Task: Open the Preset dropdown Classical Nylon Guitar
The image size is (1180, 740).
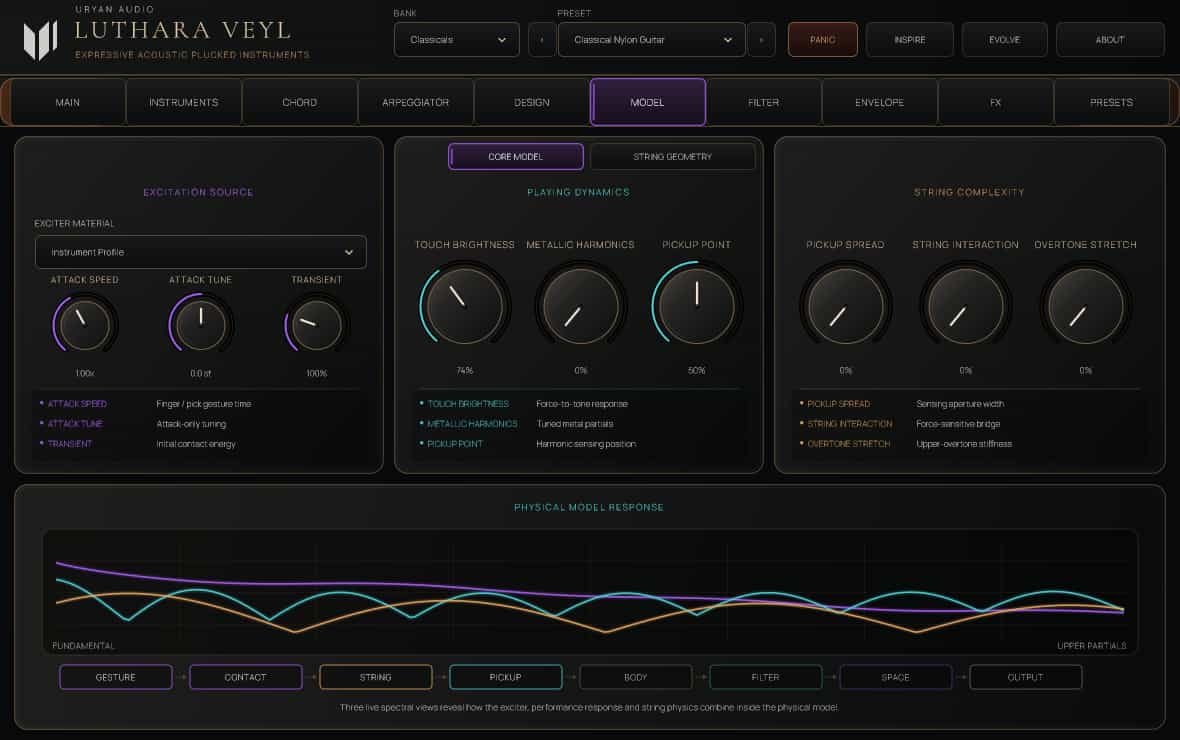Action: (x=652, y=40)
